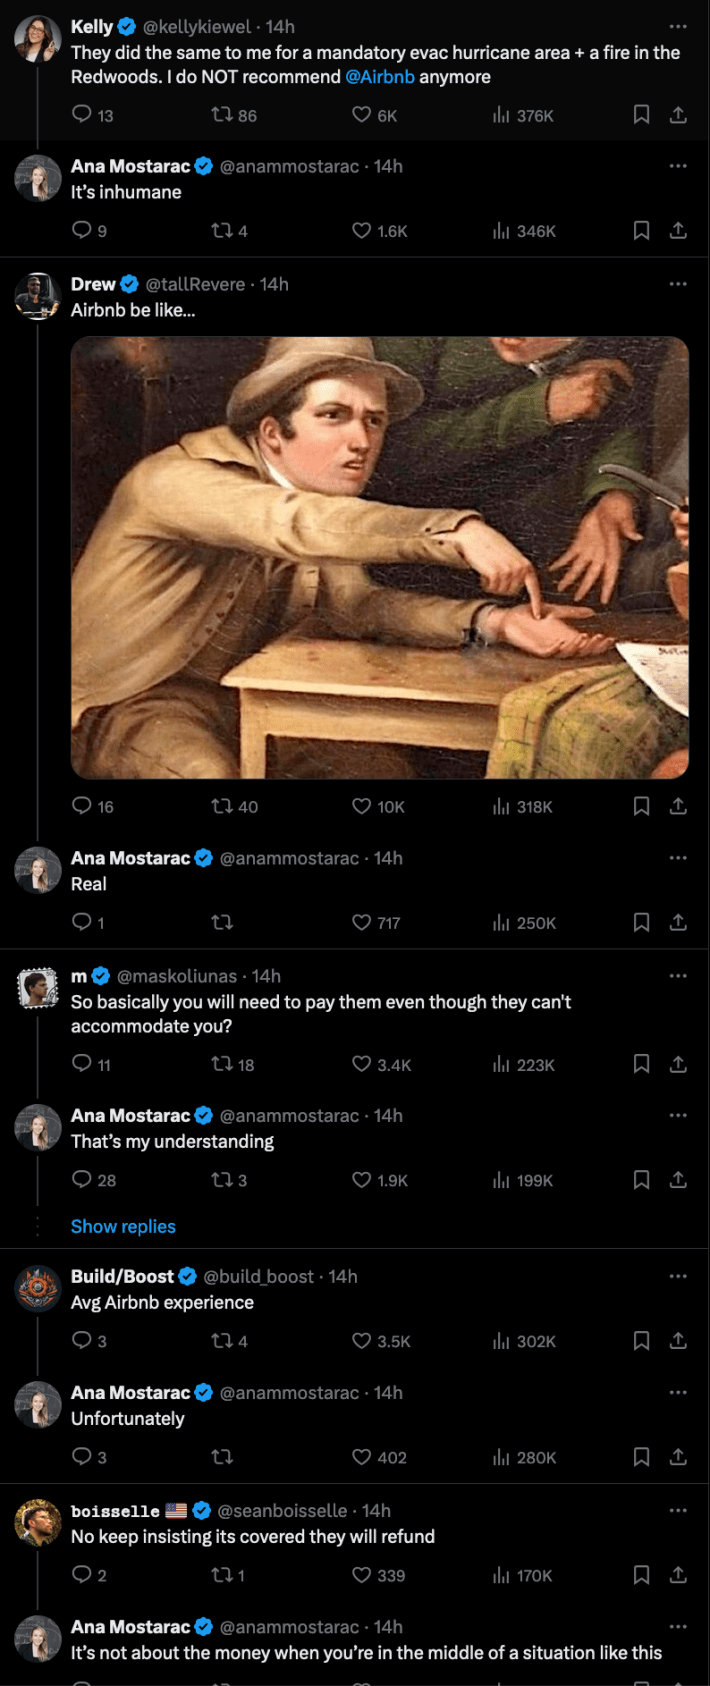Open the "14h" timestamp on maskoliunas's tweet
The height and width of the screenshot is (1686, 710).
pyautogui.click(x=267, y=975)
